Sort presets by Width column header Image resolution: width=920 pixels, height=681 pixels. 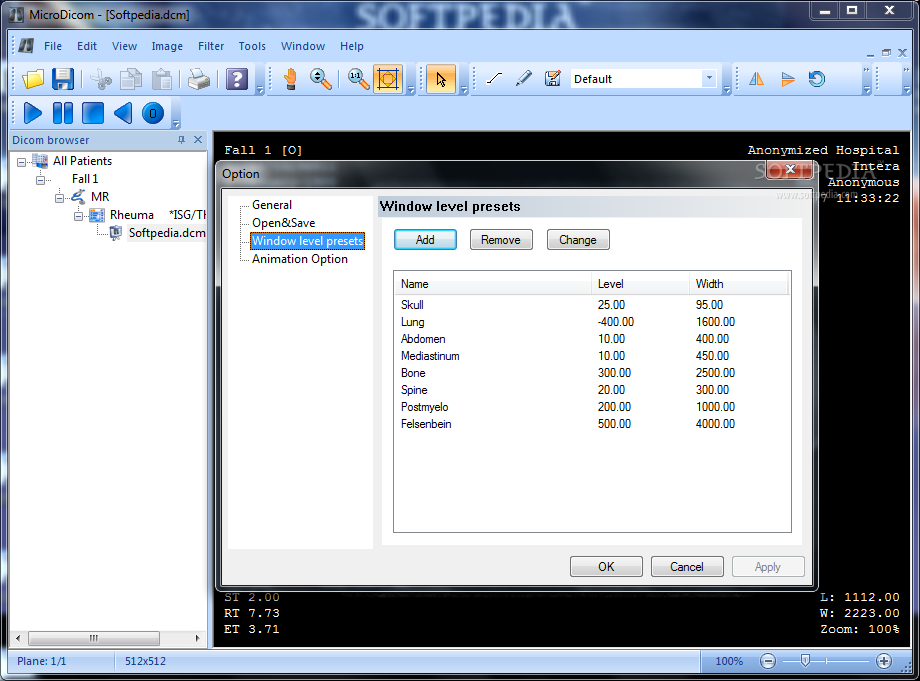(x=738, y=284)
